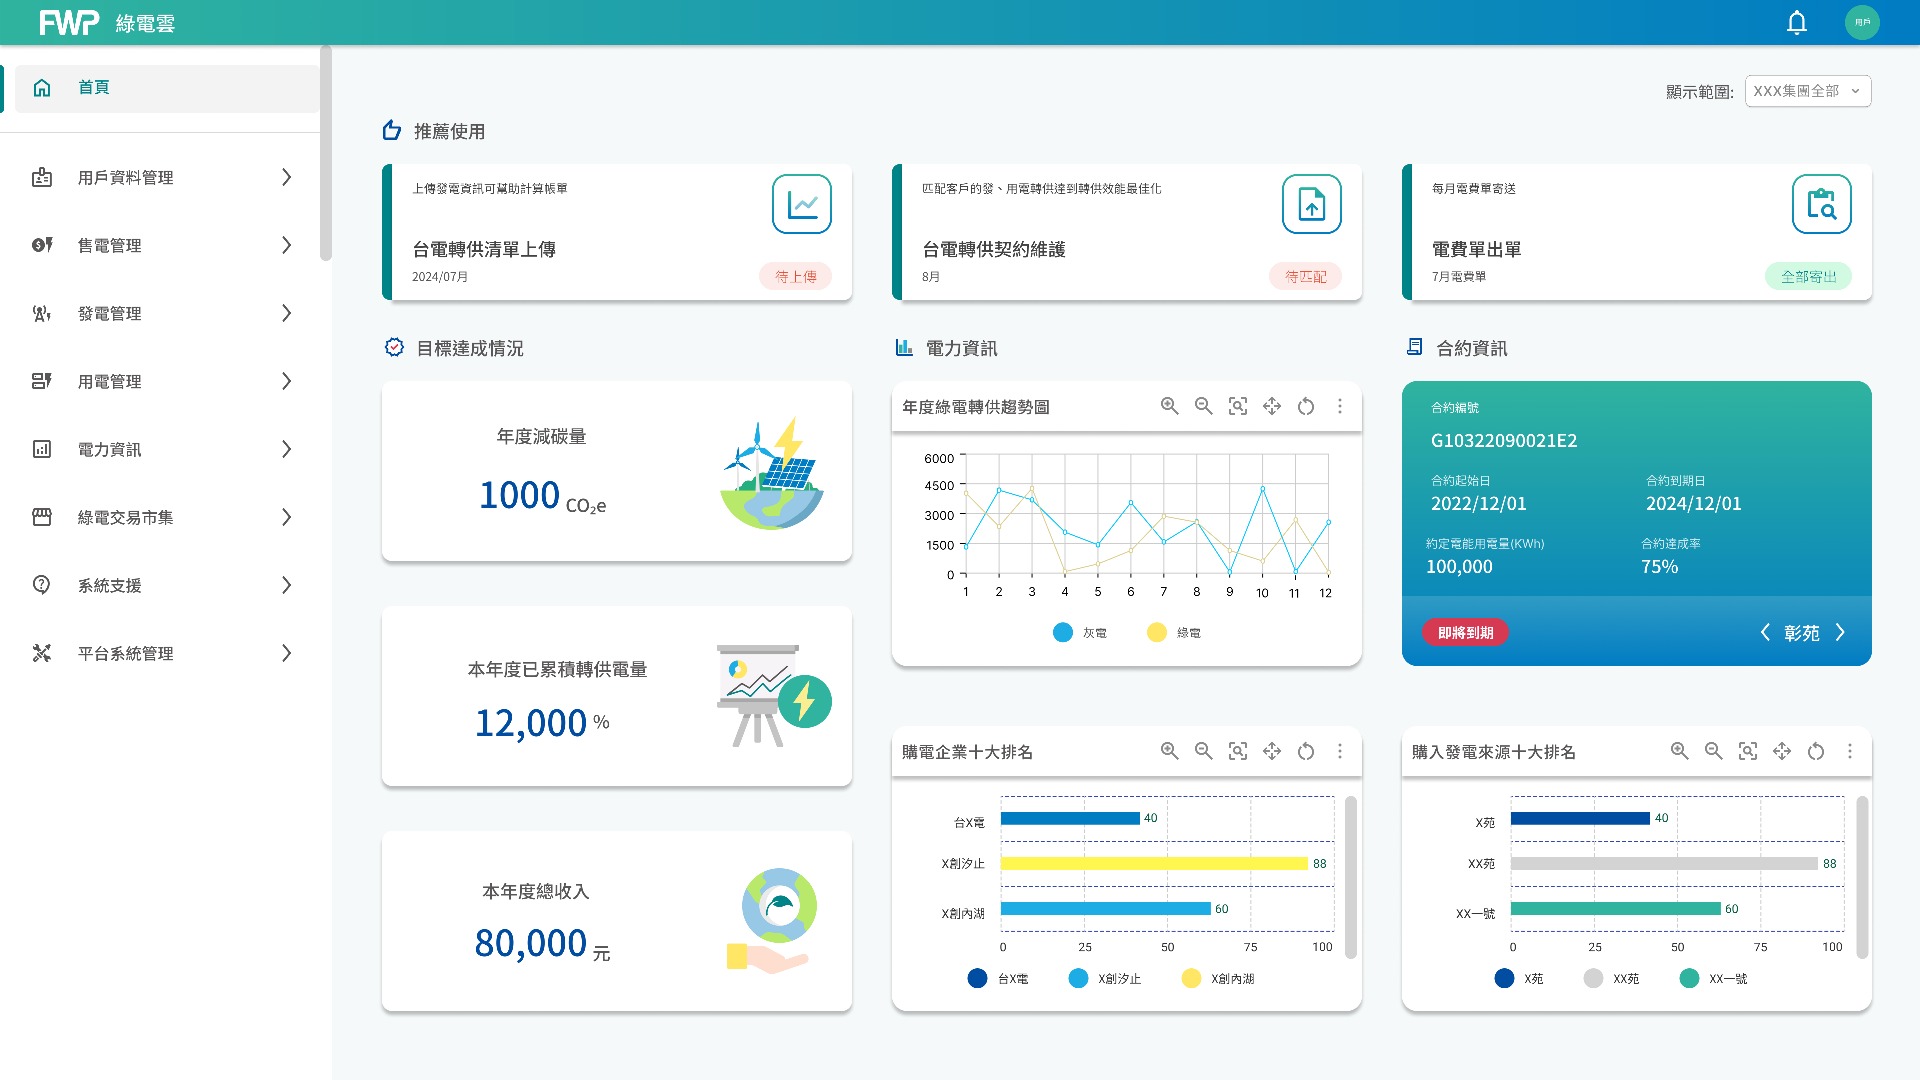
Task: Click pan tool on 購入發電來源十大排名 chart
Action: coord(1782,751)
